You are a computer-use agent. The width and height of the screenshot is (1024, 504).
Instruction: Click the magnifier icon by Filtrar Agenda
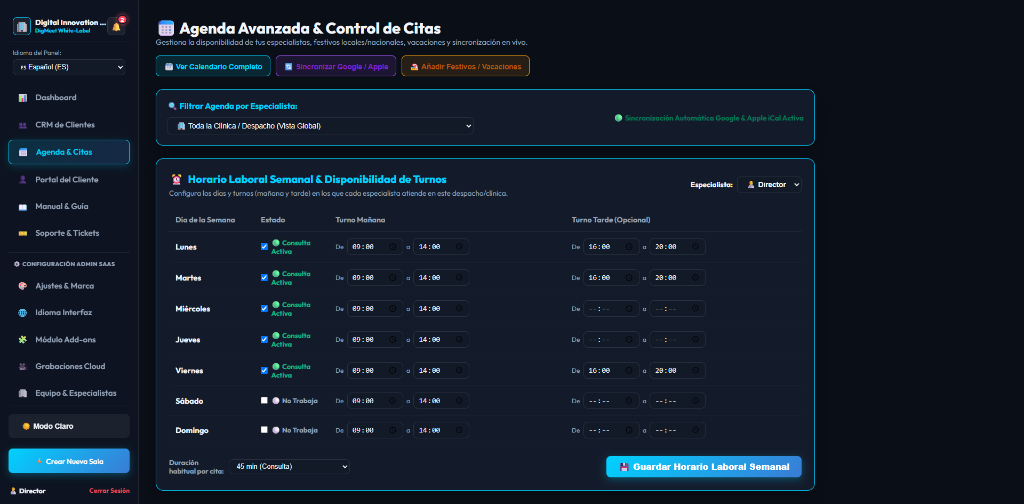pos(172,106)
